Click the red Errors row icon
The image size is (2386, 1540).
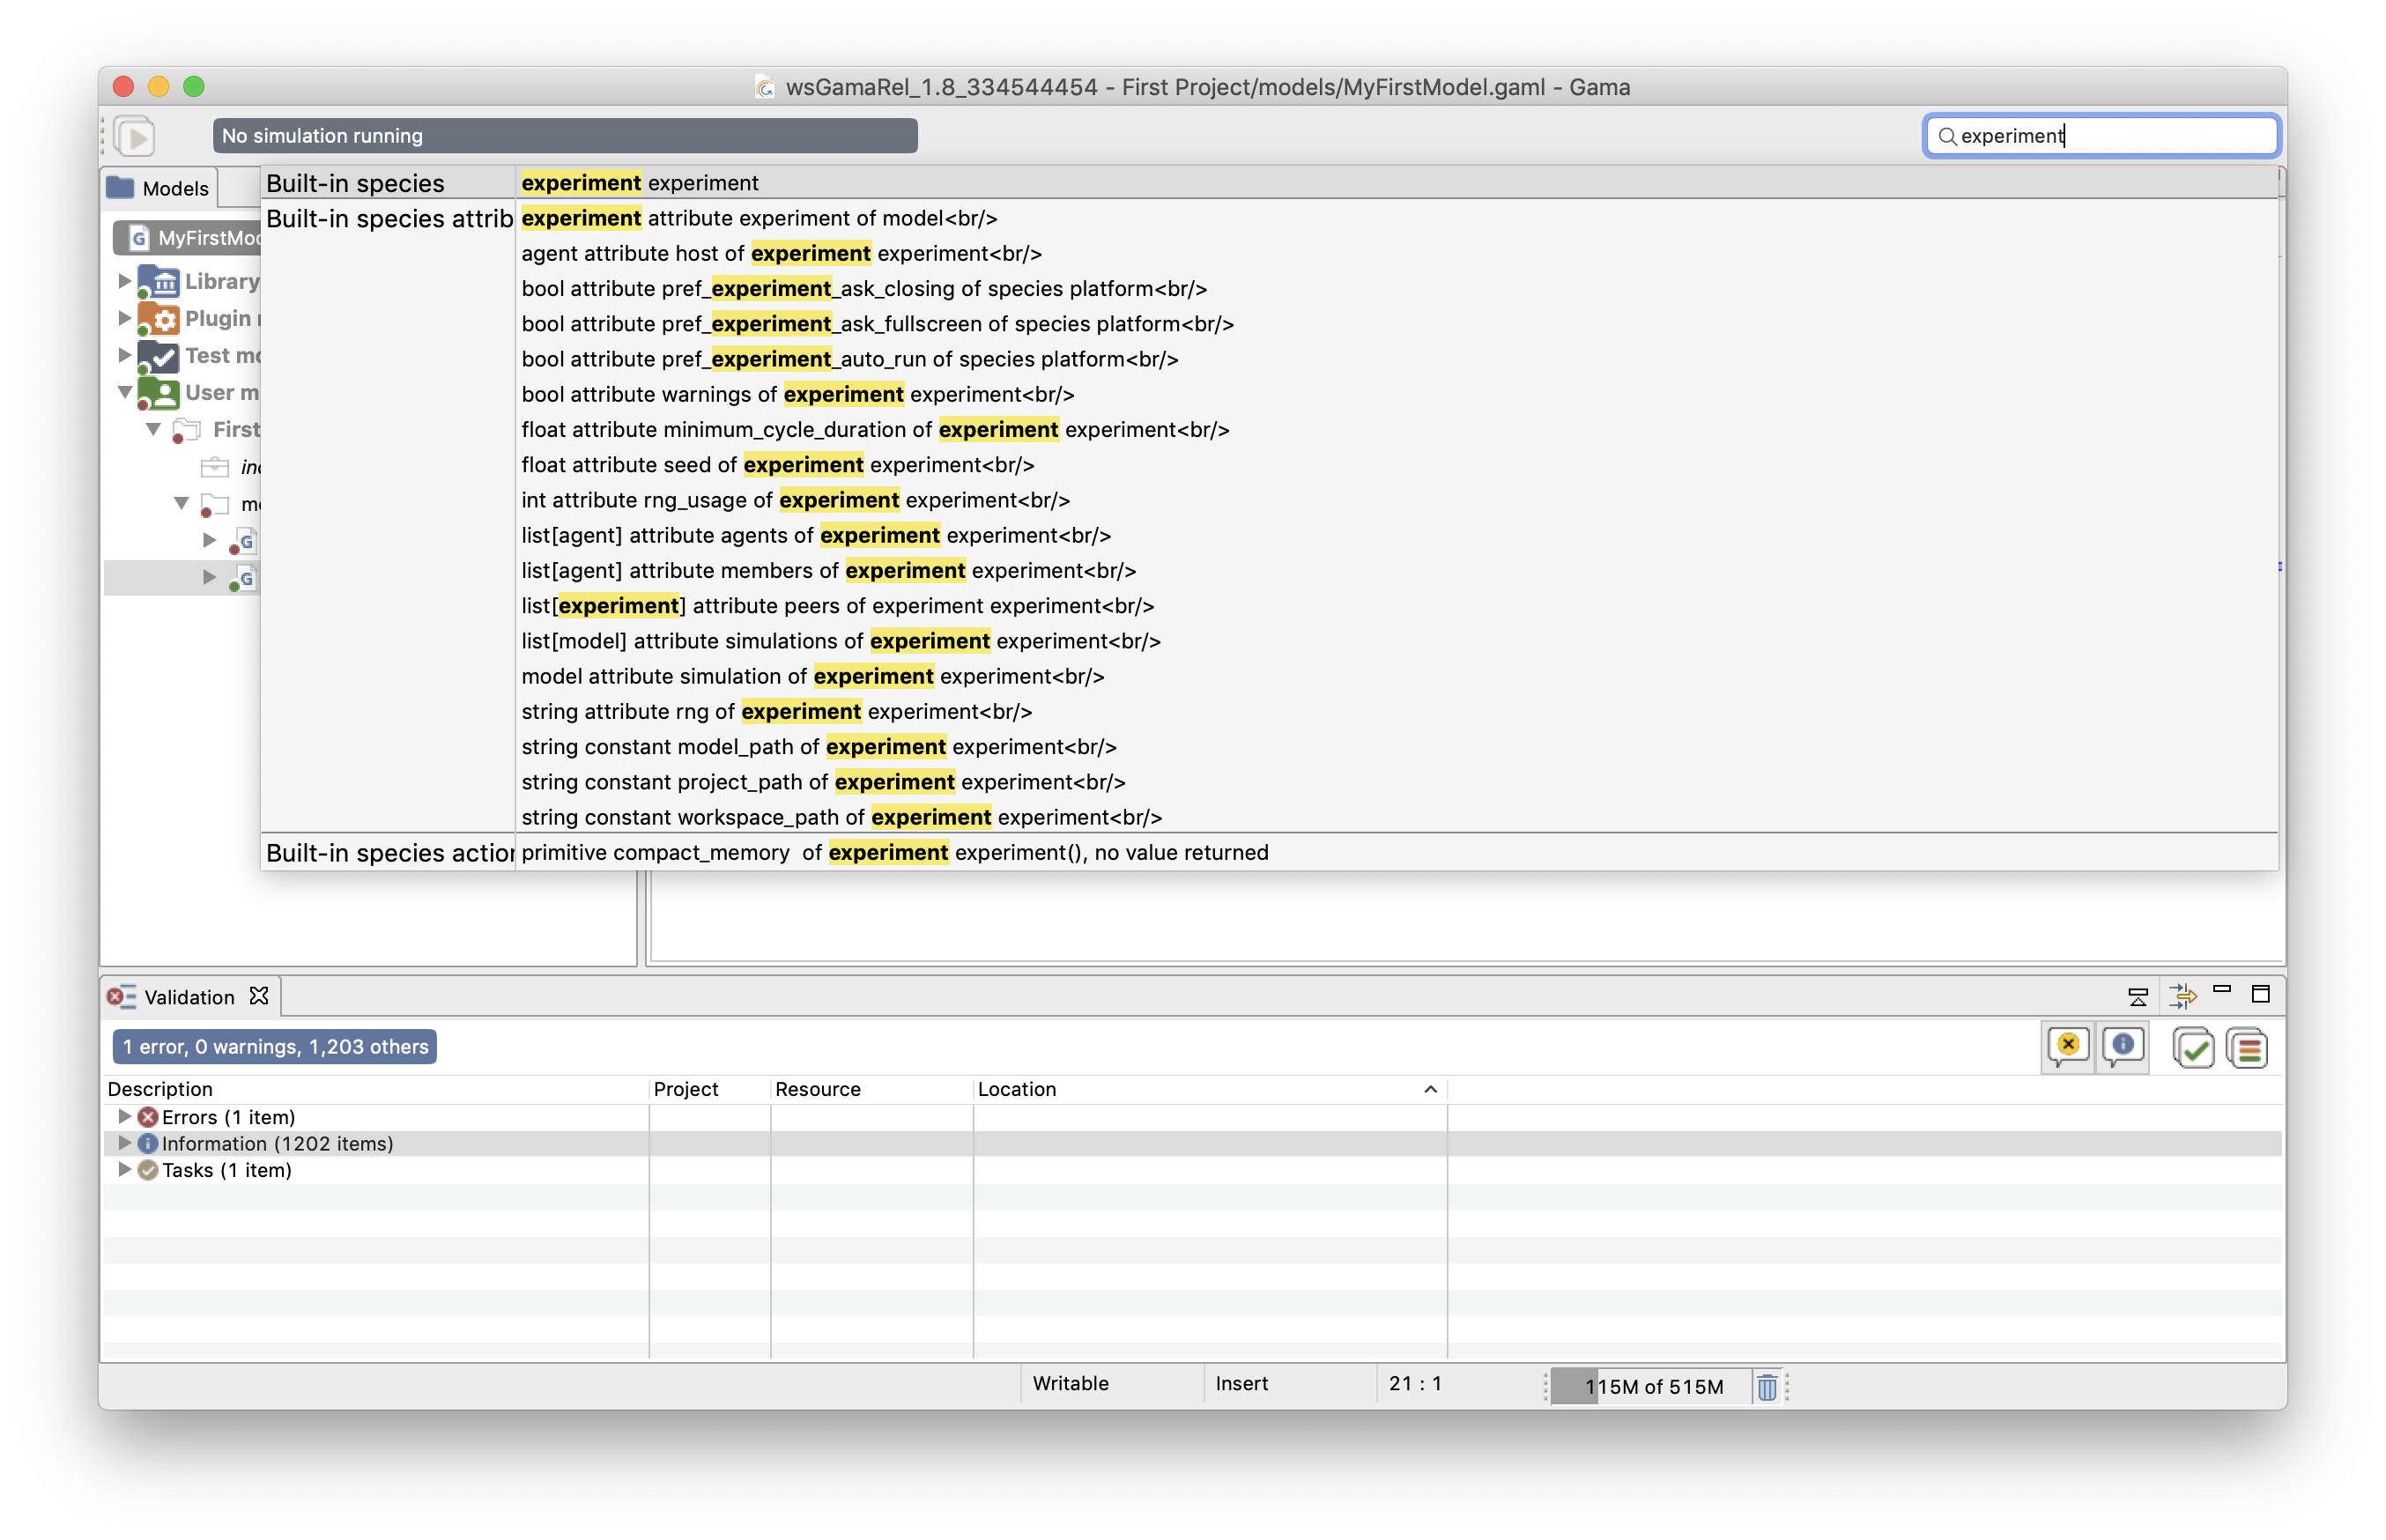click(148, 1117)
